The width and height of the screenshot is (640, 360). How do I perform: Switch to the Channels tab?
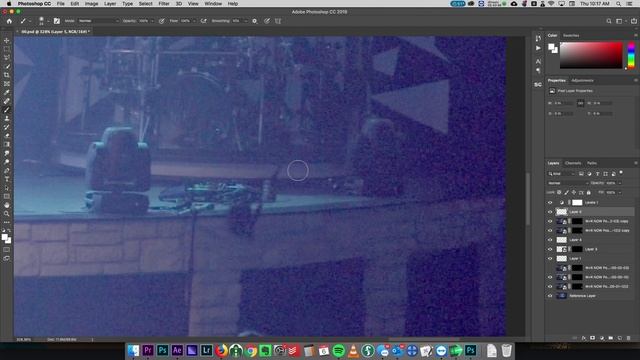[573, 163]
